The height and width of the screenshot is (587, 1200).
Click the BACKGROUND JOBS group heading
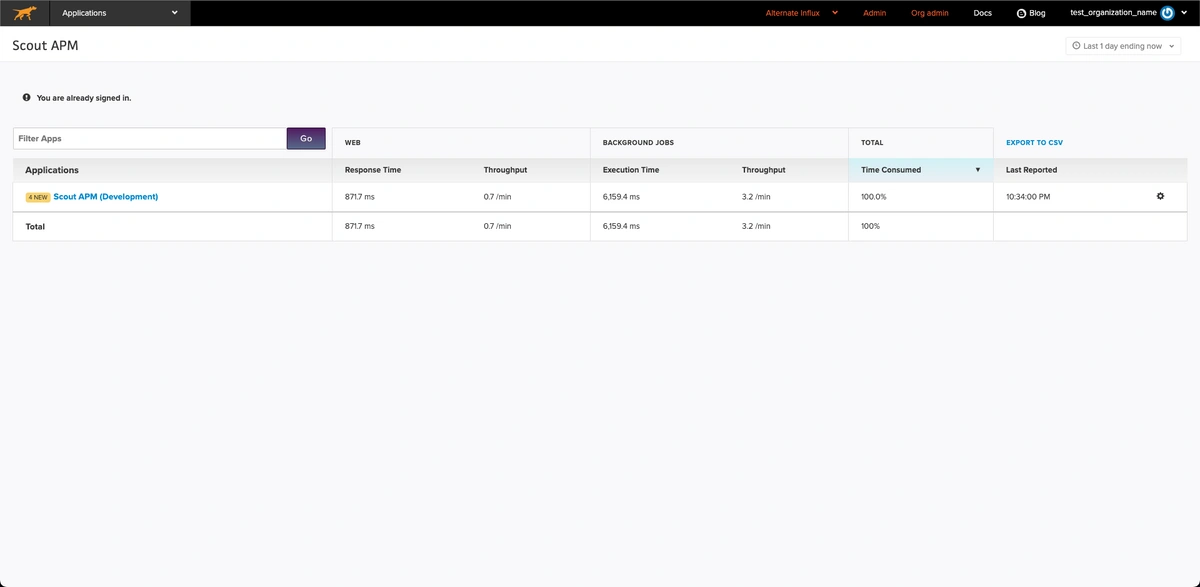coord(638,143)
